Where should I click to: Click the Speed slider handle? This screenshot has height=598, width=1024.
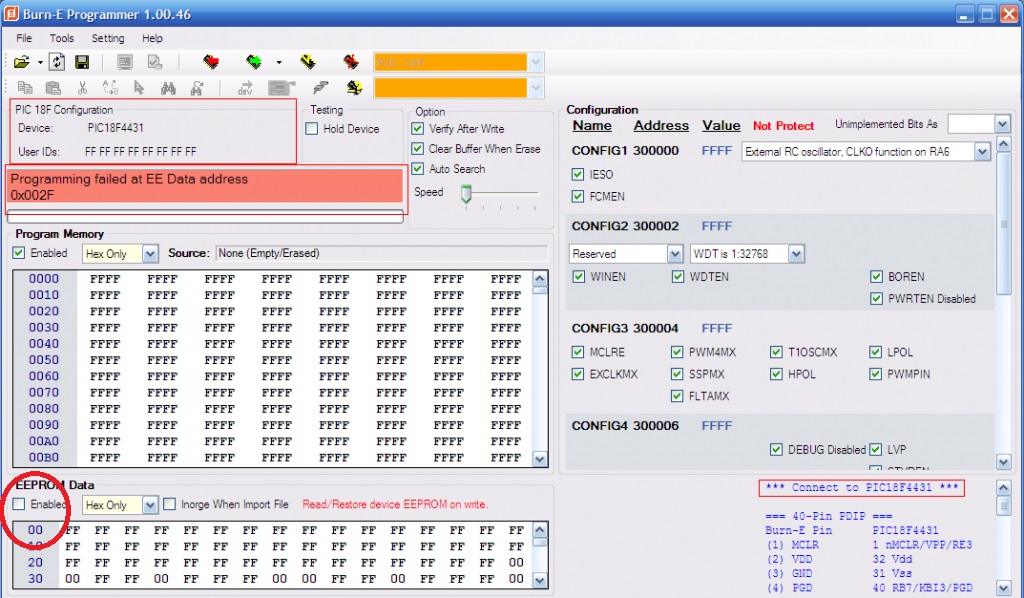pyautogui.click(x=466, y=193)
